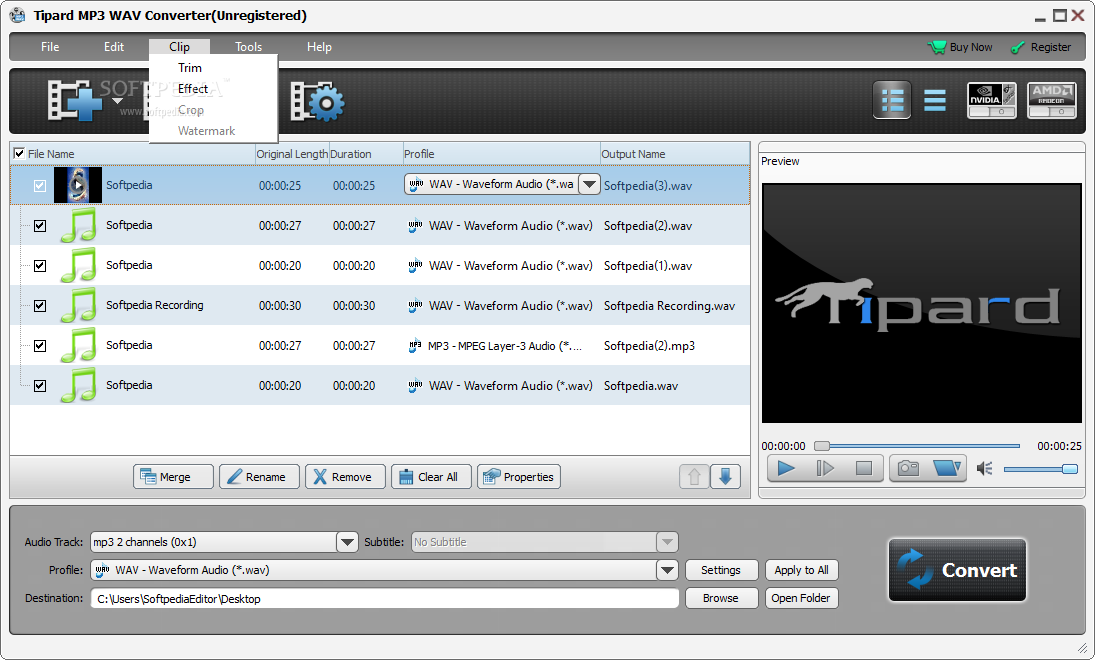
Task: Click the music note icon of Softpedia.wav row
Action: (79, 386)
